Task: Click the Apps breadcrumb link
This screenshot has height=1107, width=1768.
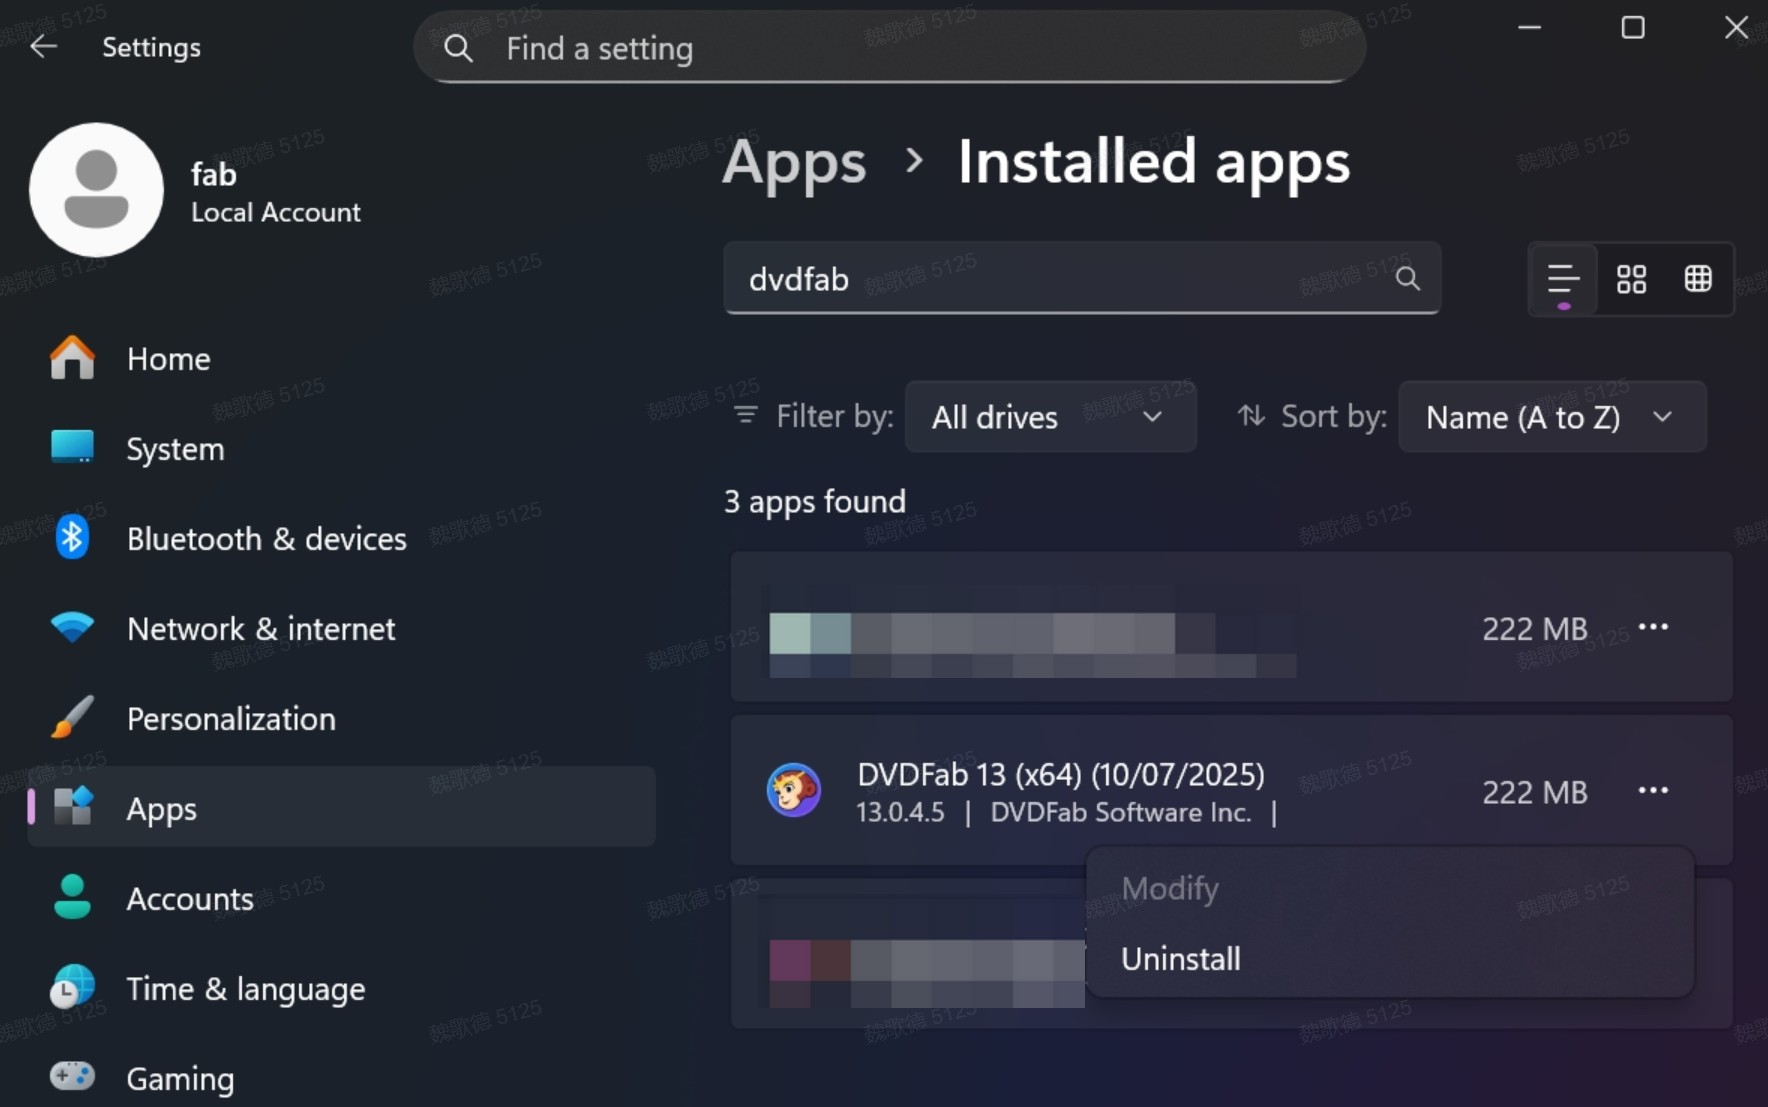Action: [x=794, y=162]
